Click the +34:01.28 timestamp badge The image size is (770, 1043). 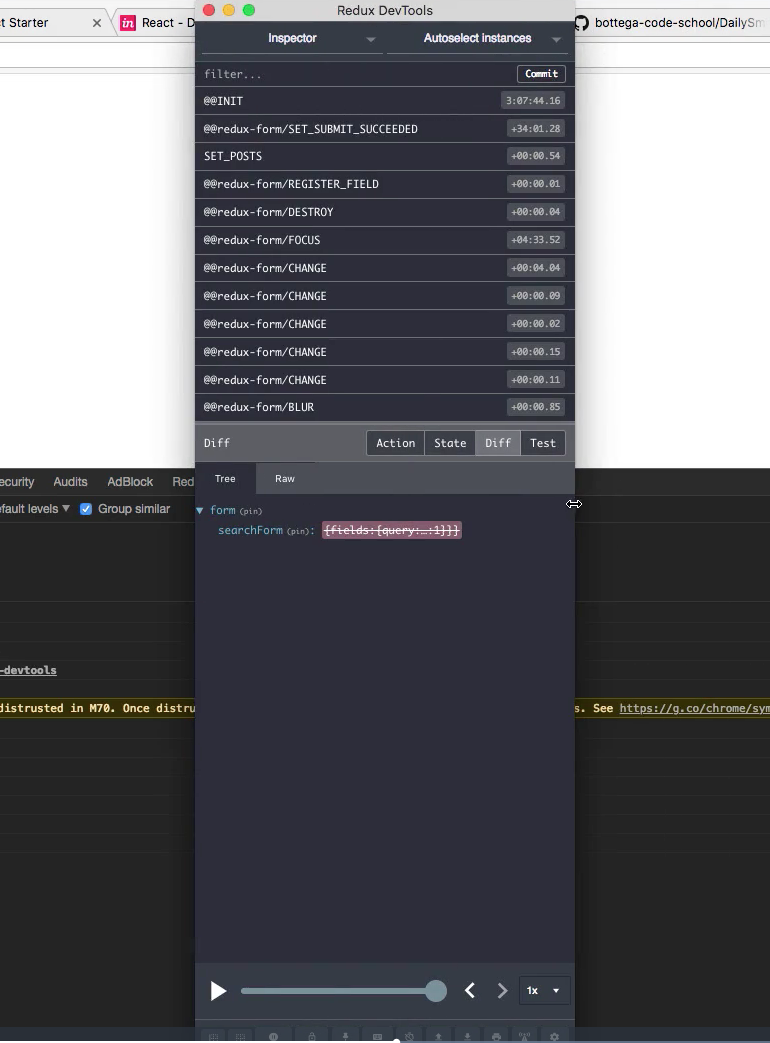(536, 128)
